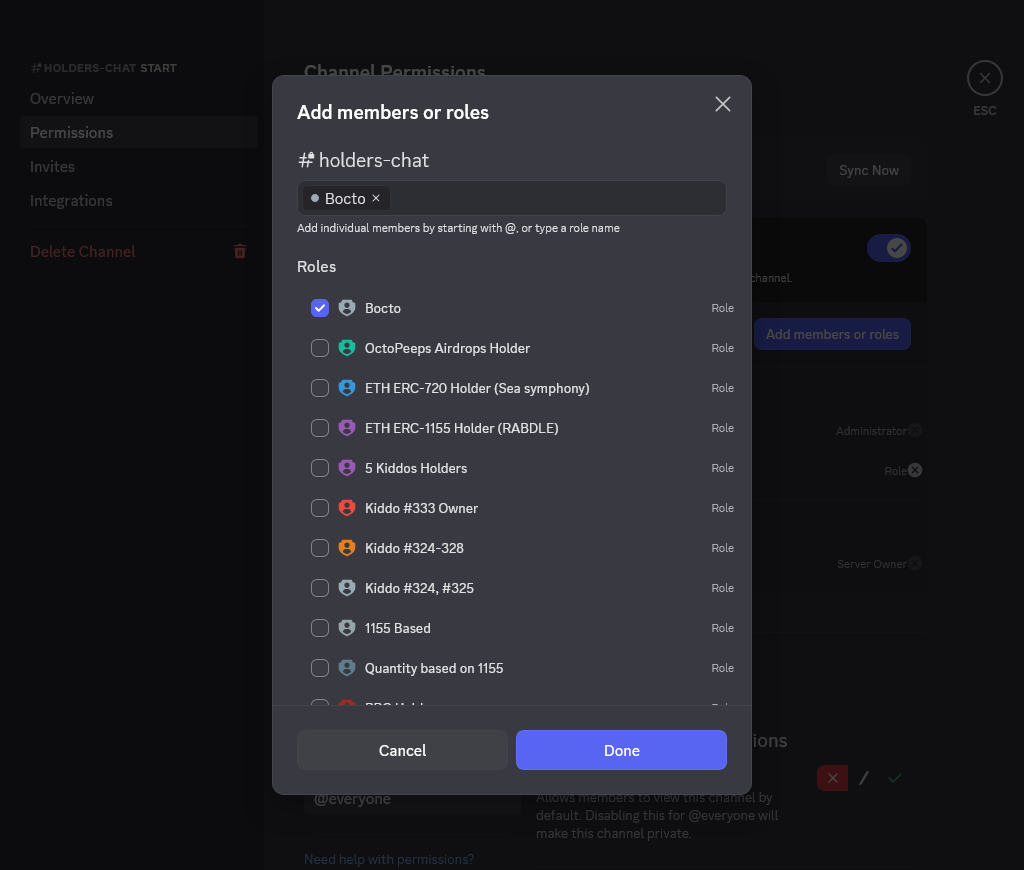Click the Kiddo #324-328 orange role icon
The image size is (1024, 870).
click(347, 548)
